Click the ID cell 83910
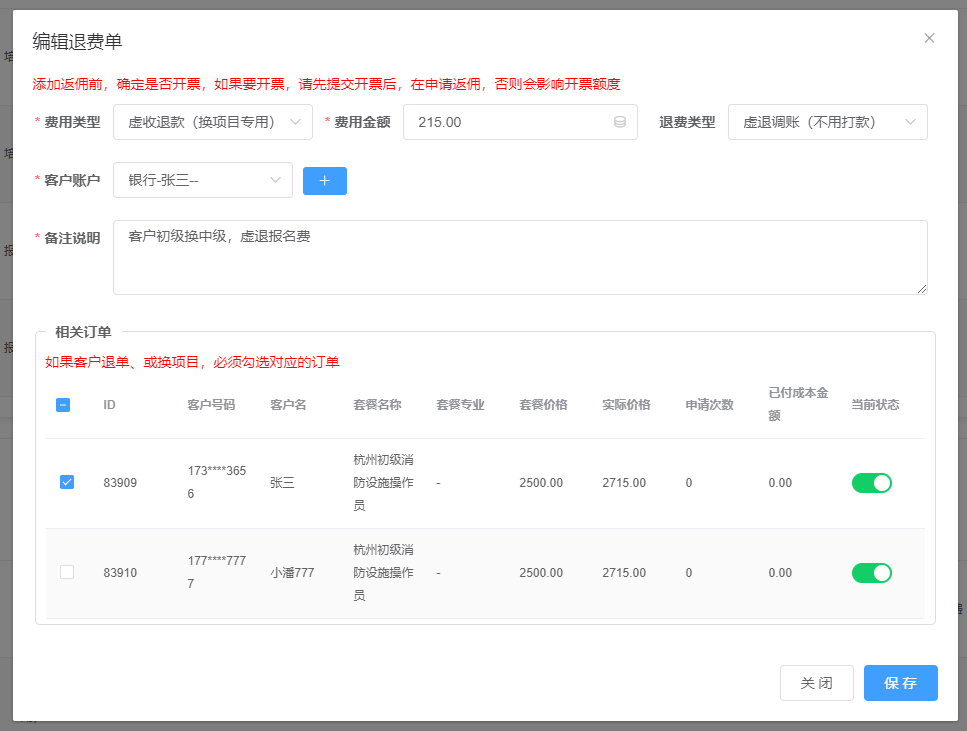Viewport: 967px width, 731px height. tap(120, 573)
